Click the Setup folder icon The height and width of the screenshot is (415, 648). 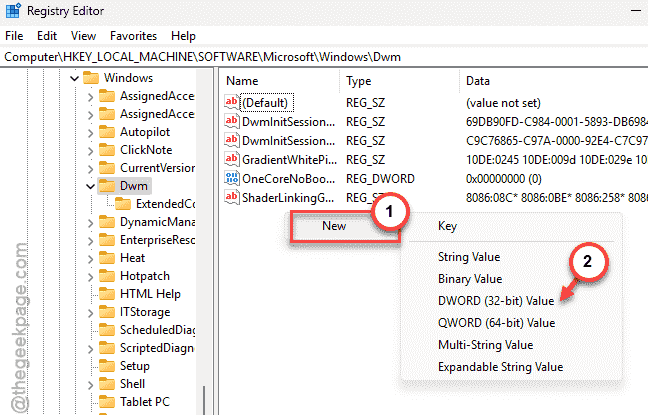click(107, 366)
